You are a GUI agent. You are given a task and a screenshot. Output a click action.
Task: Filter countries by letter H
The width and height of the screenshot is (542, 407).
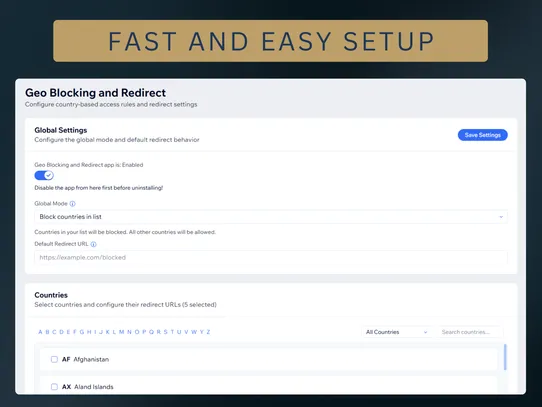pyautogui.click(x=89, y=332)
